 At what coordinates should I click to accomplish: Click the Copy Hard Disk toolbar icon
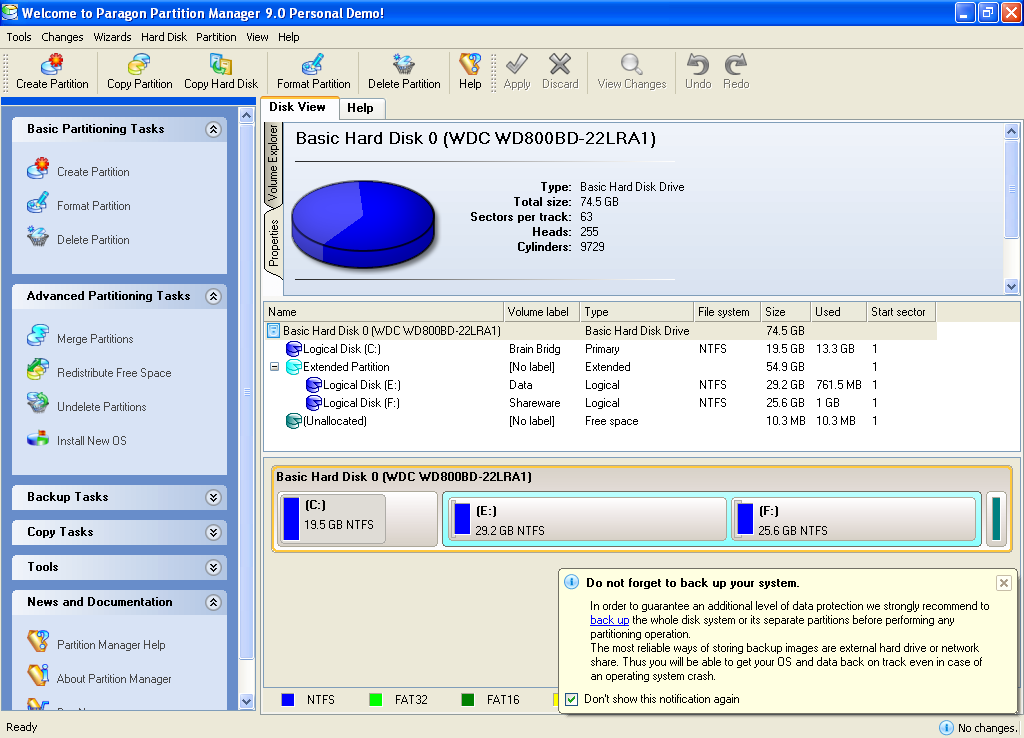220,72
